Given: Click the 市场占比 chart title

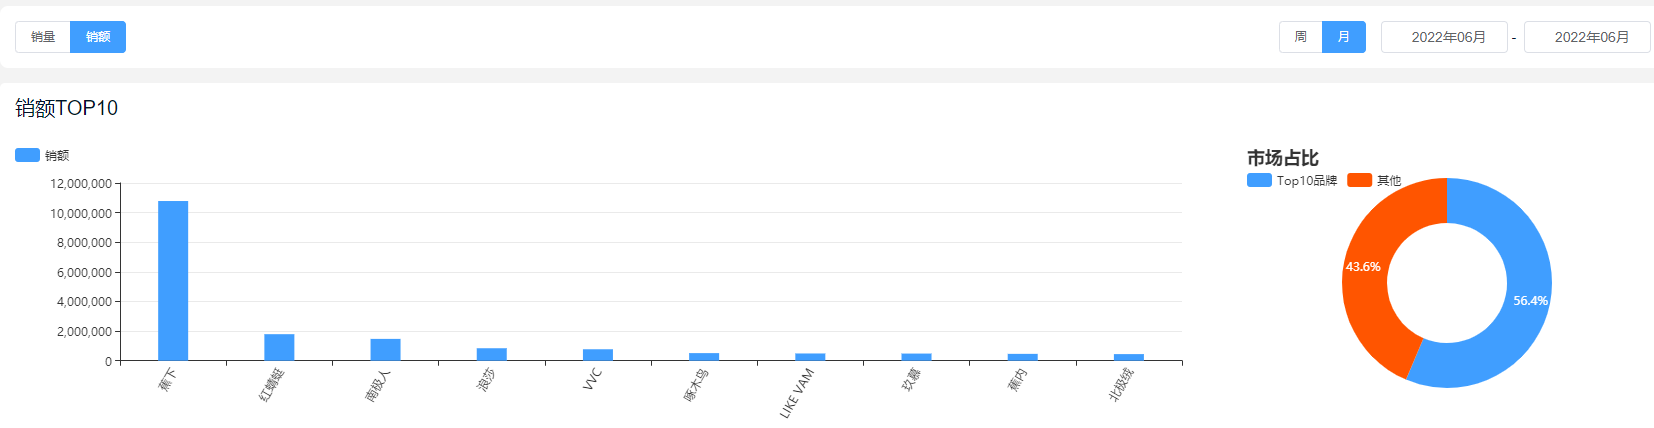Looking at the screenshot, I should coord(1282,158).
